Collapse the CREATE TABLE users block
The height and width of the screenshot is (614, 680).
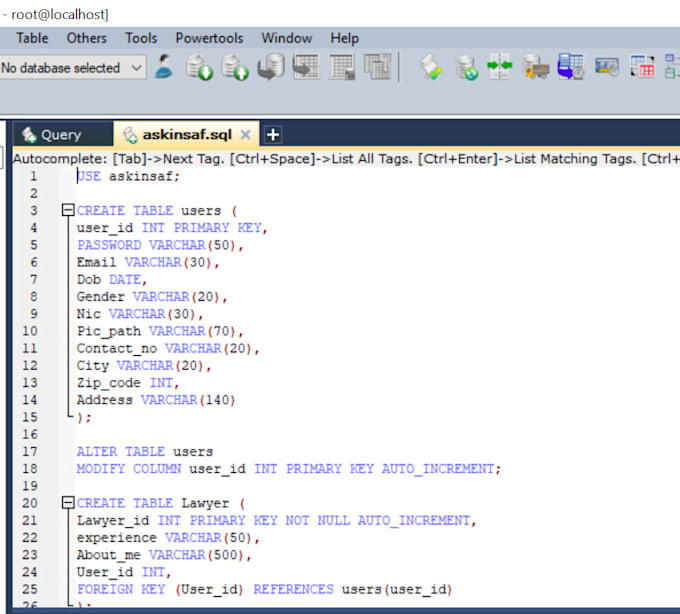click(x=67, y=211)
